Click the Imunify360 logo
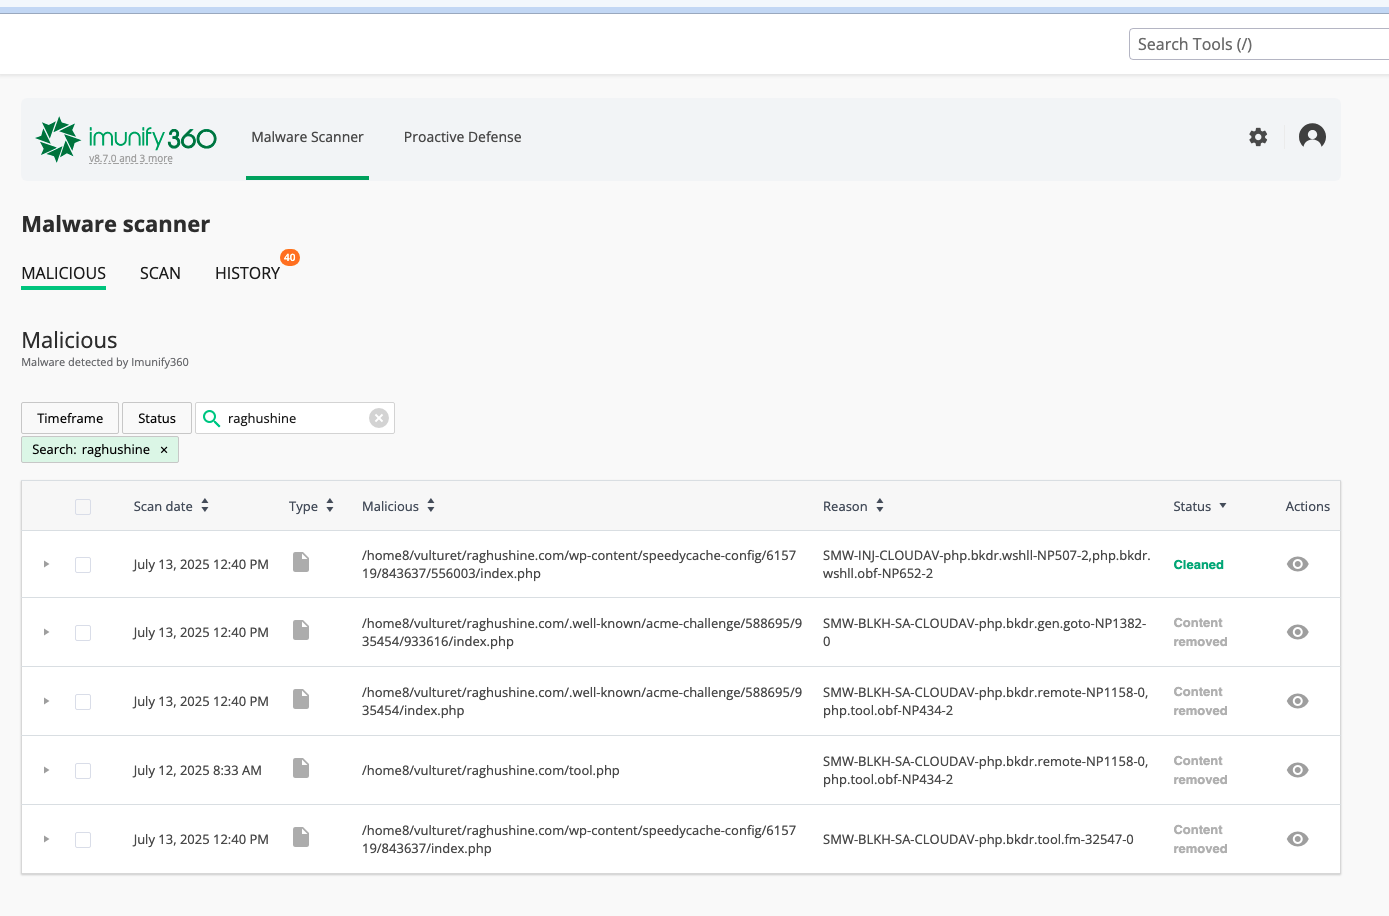 point(126,139)
